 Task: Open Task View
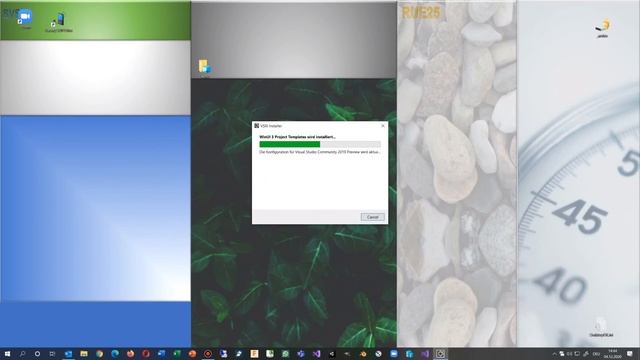[52, 354]
